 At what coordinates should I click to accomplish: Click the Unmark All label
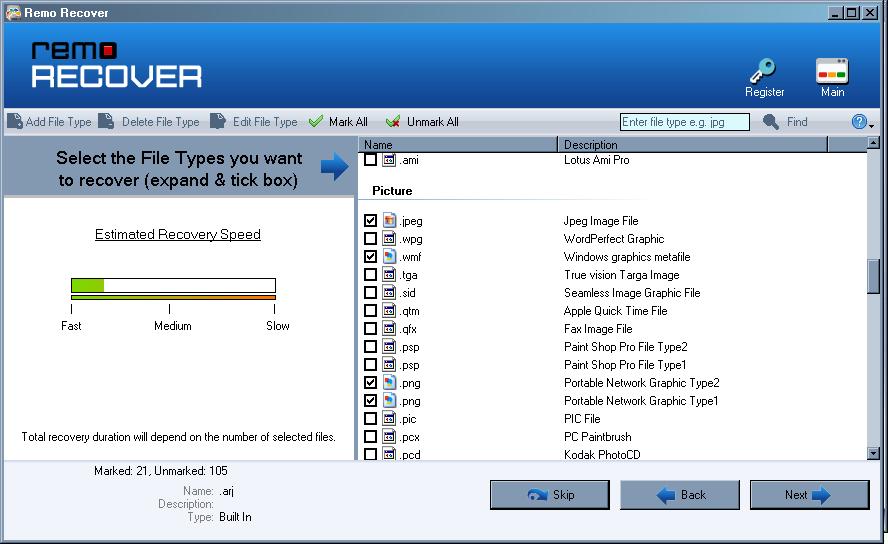tap(433, 122)
